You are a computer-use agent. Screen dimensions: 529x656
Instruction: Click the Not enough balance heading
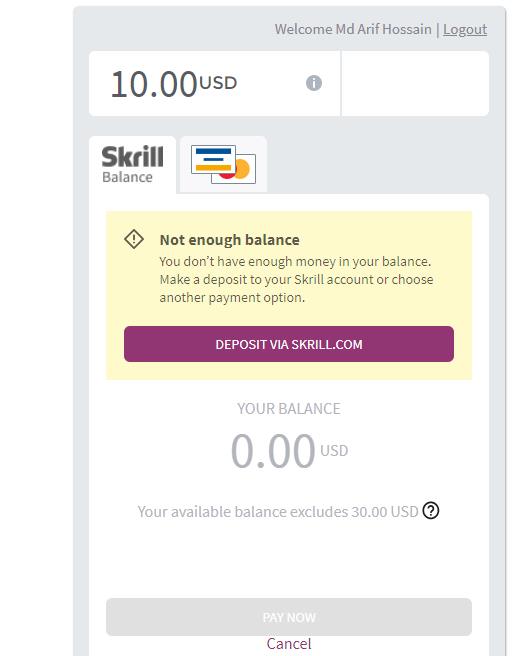point(230,240)
